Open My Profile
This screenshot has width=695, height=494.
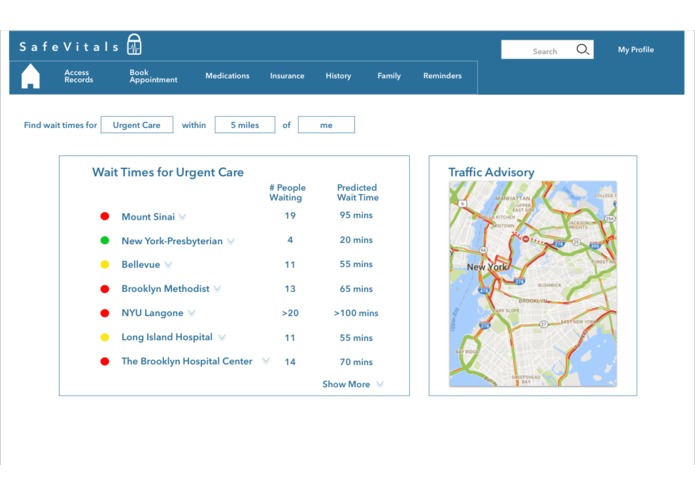click(x=636, y=50)
